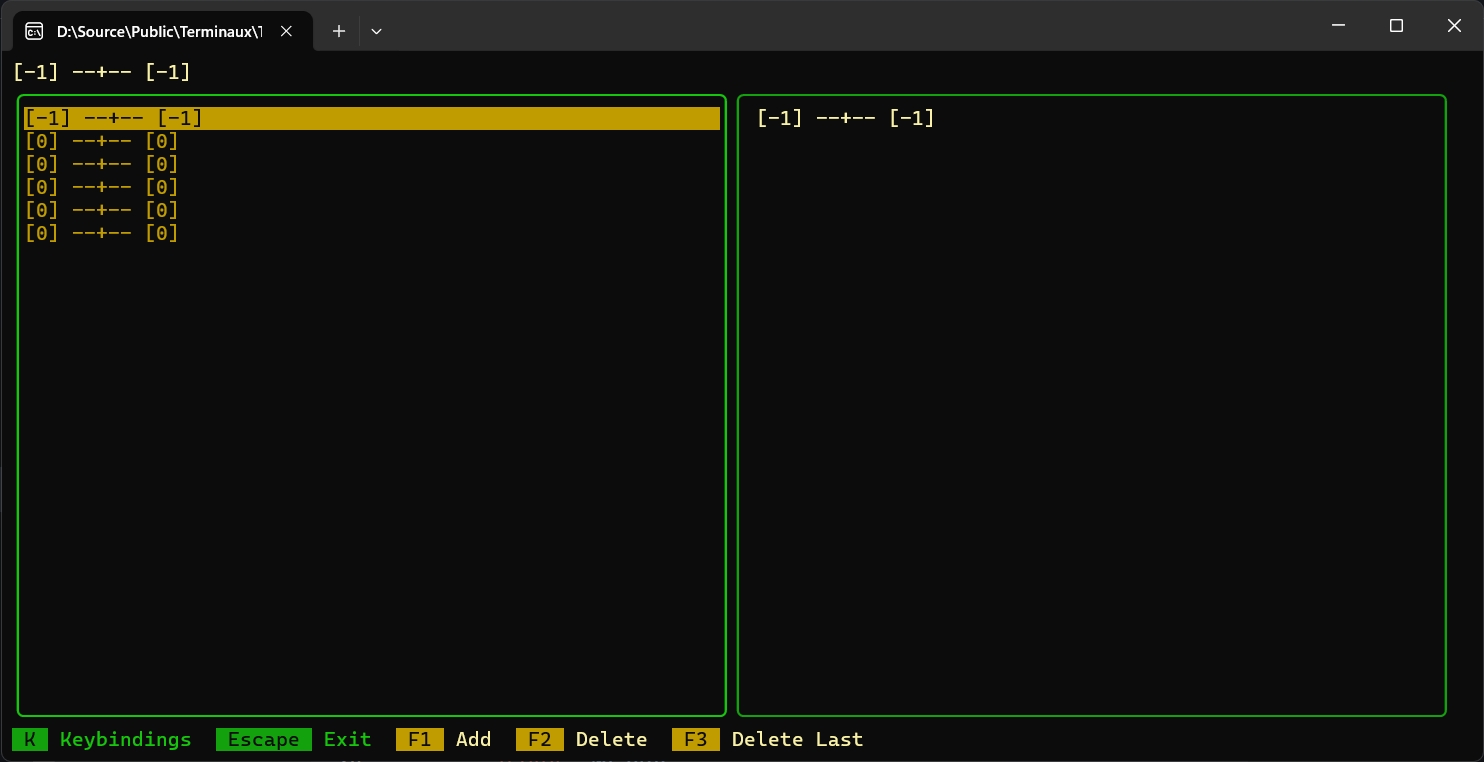Expand the new tab profile dropdown
This screenshot has height=762, width=1484.
[376, 31]
